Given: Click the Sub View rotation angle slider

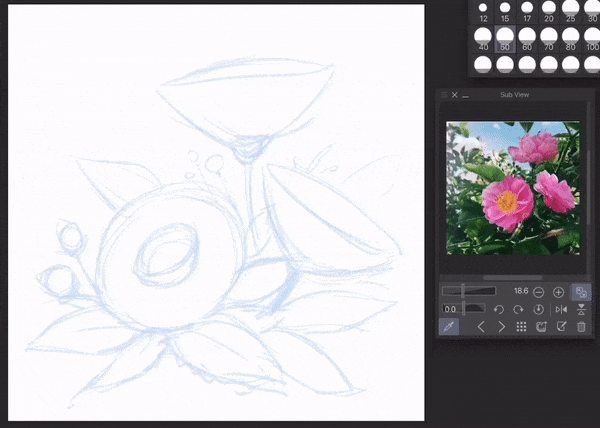Looking at the screenshot, I should coord(464,308).
